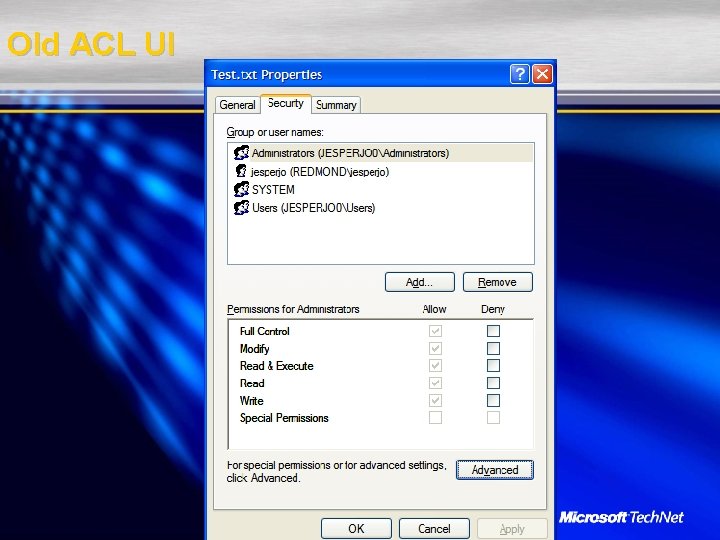
Task: Open Advanced permission settings
Action: click(x=495, y=470)
